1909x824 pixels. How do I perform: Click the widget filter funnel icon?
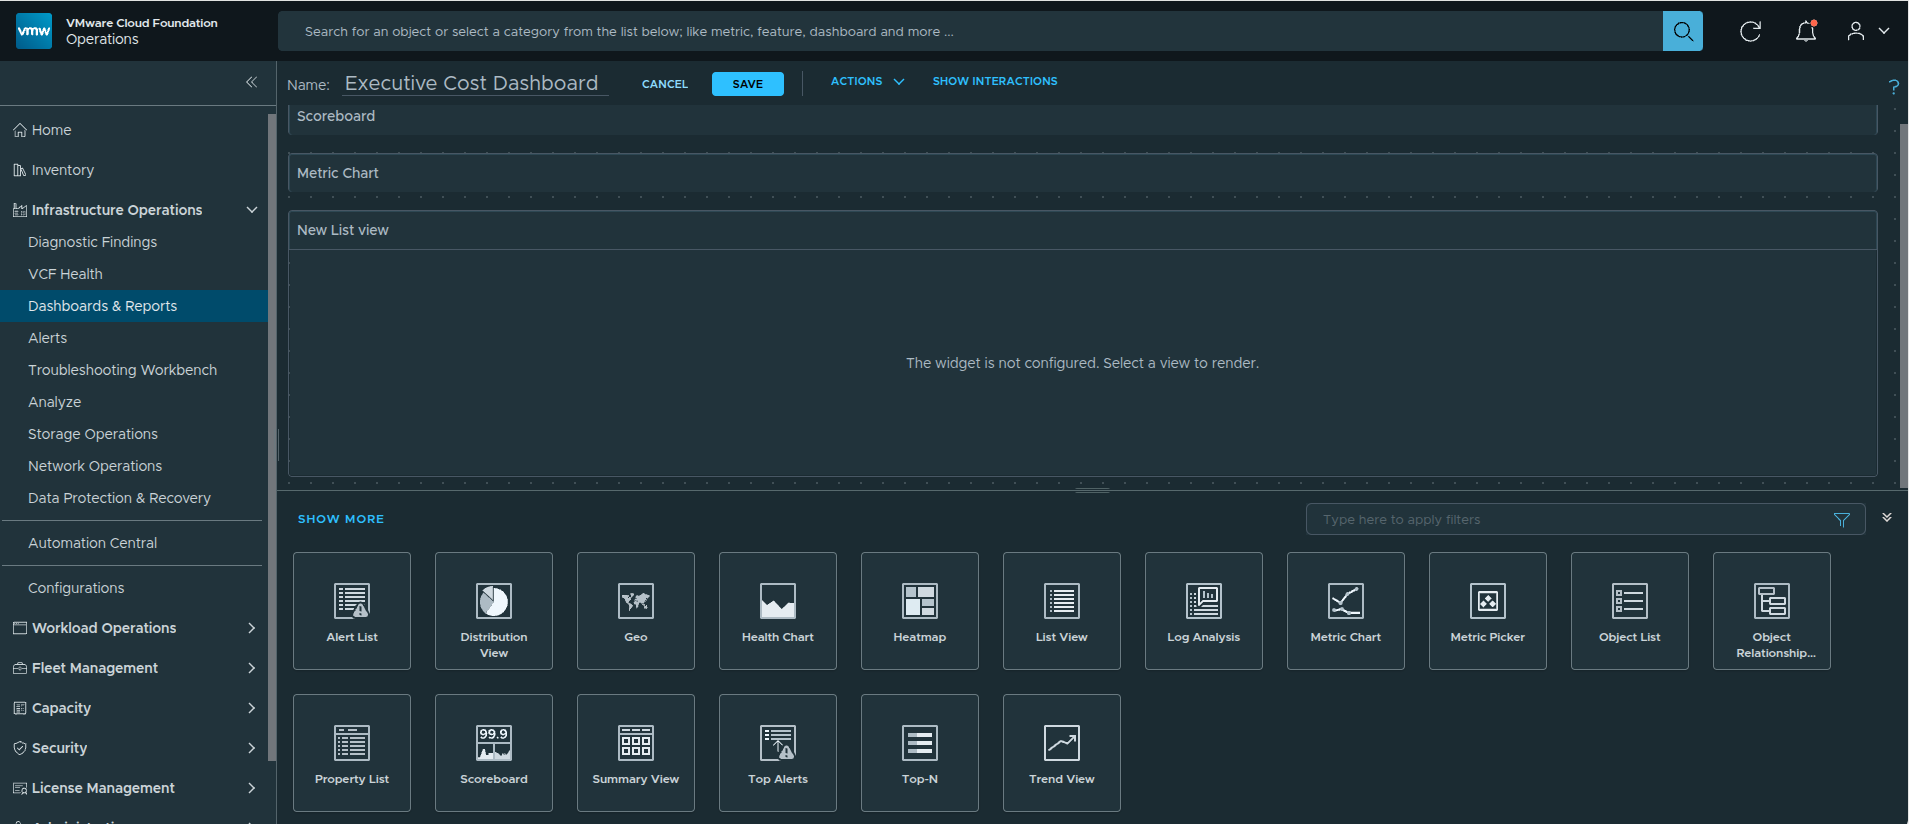click(x=1842, y=519)
